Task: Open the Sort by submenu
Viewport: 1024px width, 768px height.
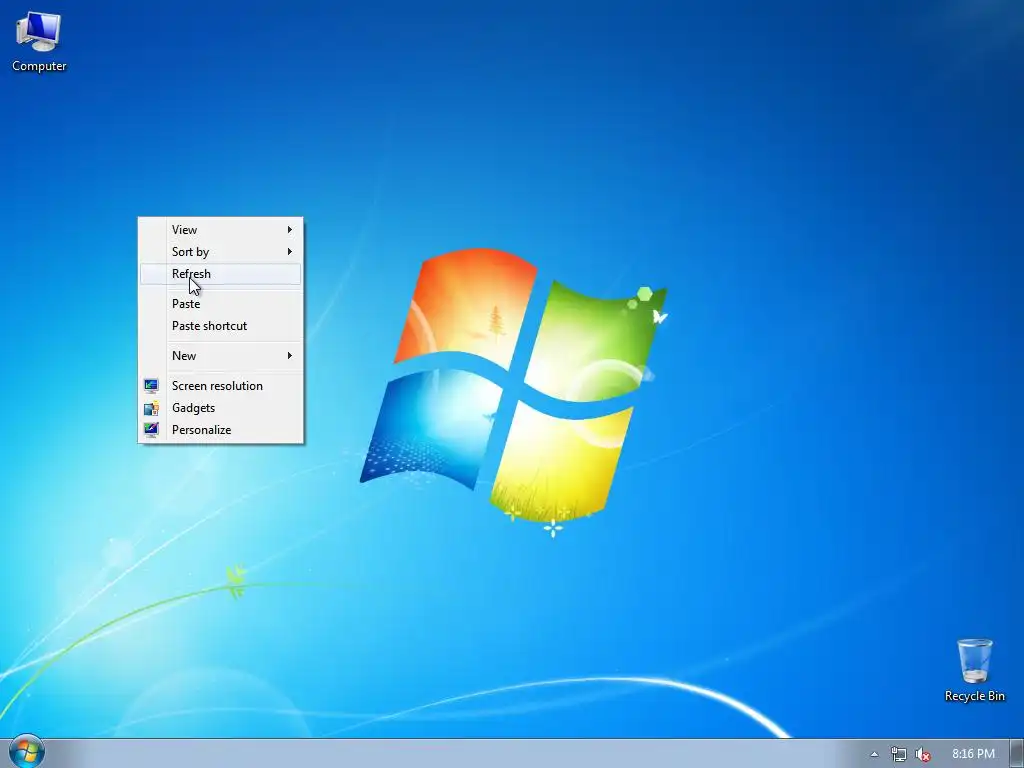Action: [x=221, y=252]
